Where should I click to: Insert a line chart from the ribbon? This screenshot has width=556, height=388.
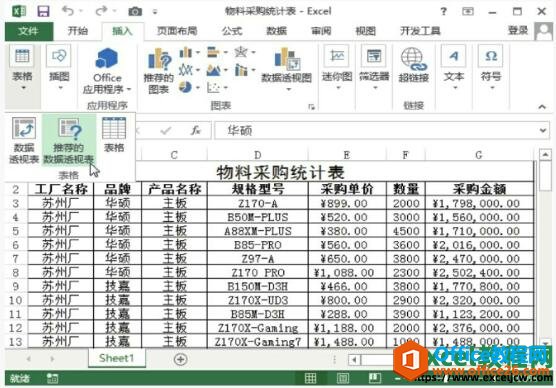coord(189,70)
